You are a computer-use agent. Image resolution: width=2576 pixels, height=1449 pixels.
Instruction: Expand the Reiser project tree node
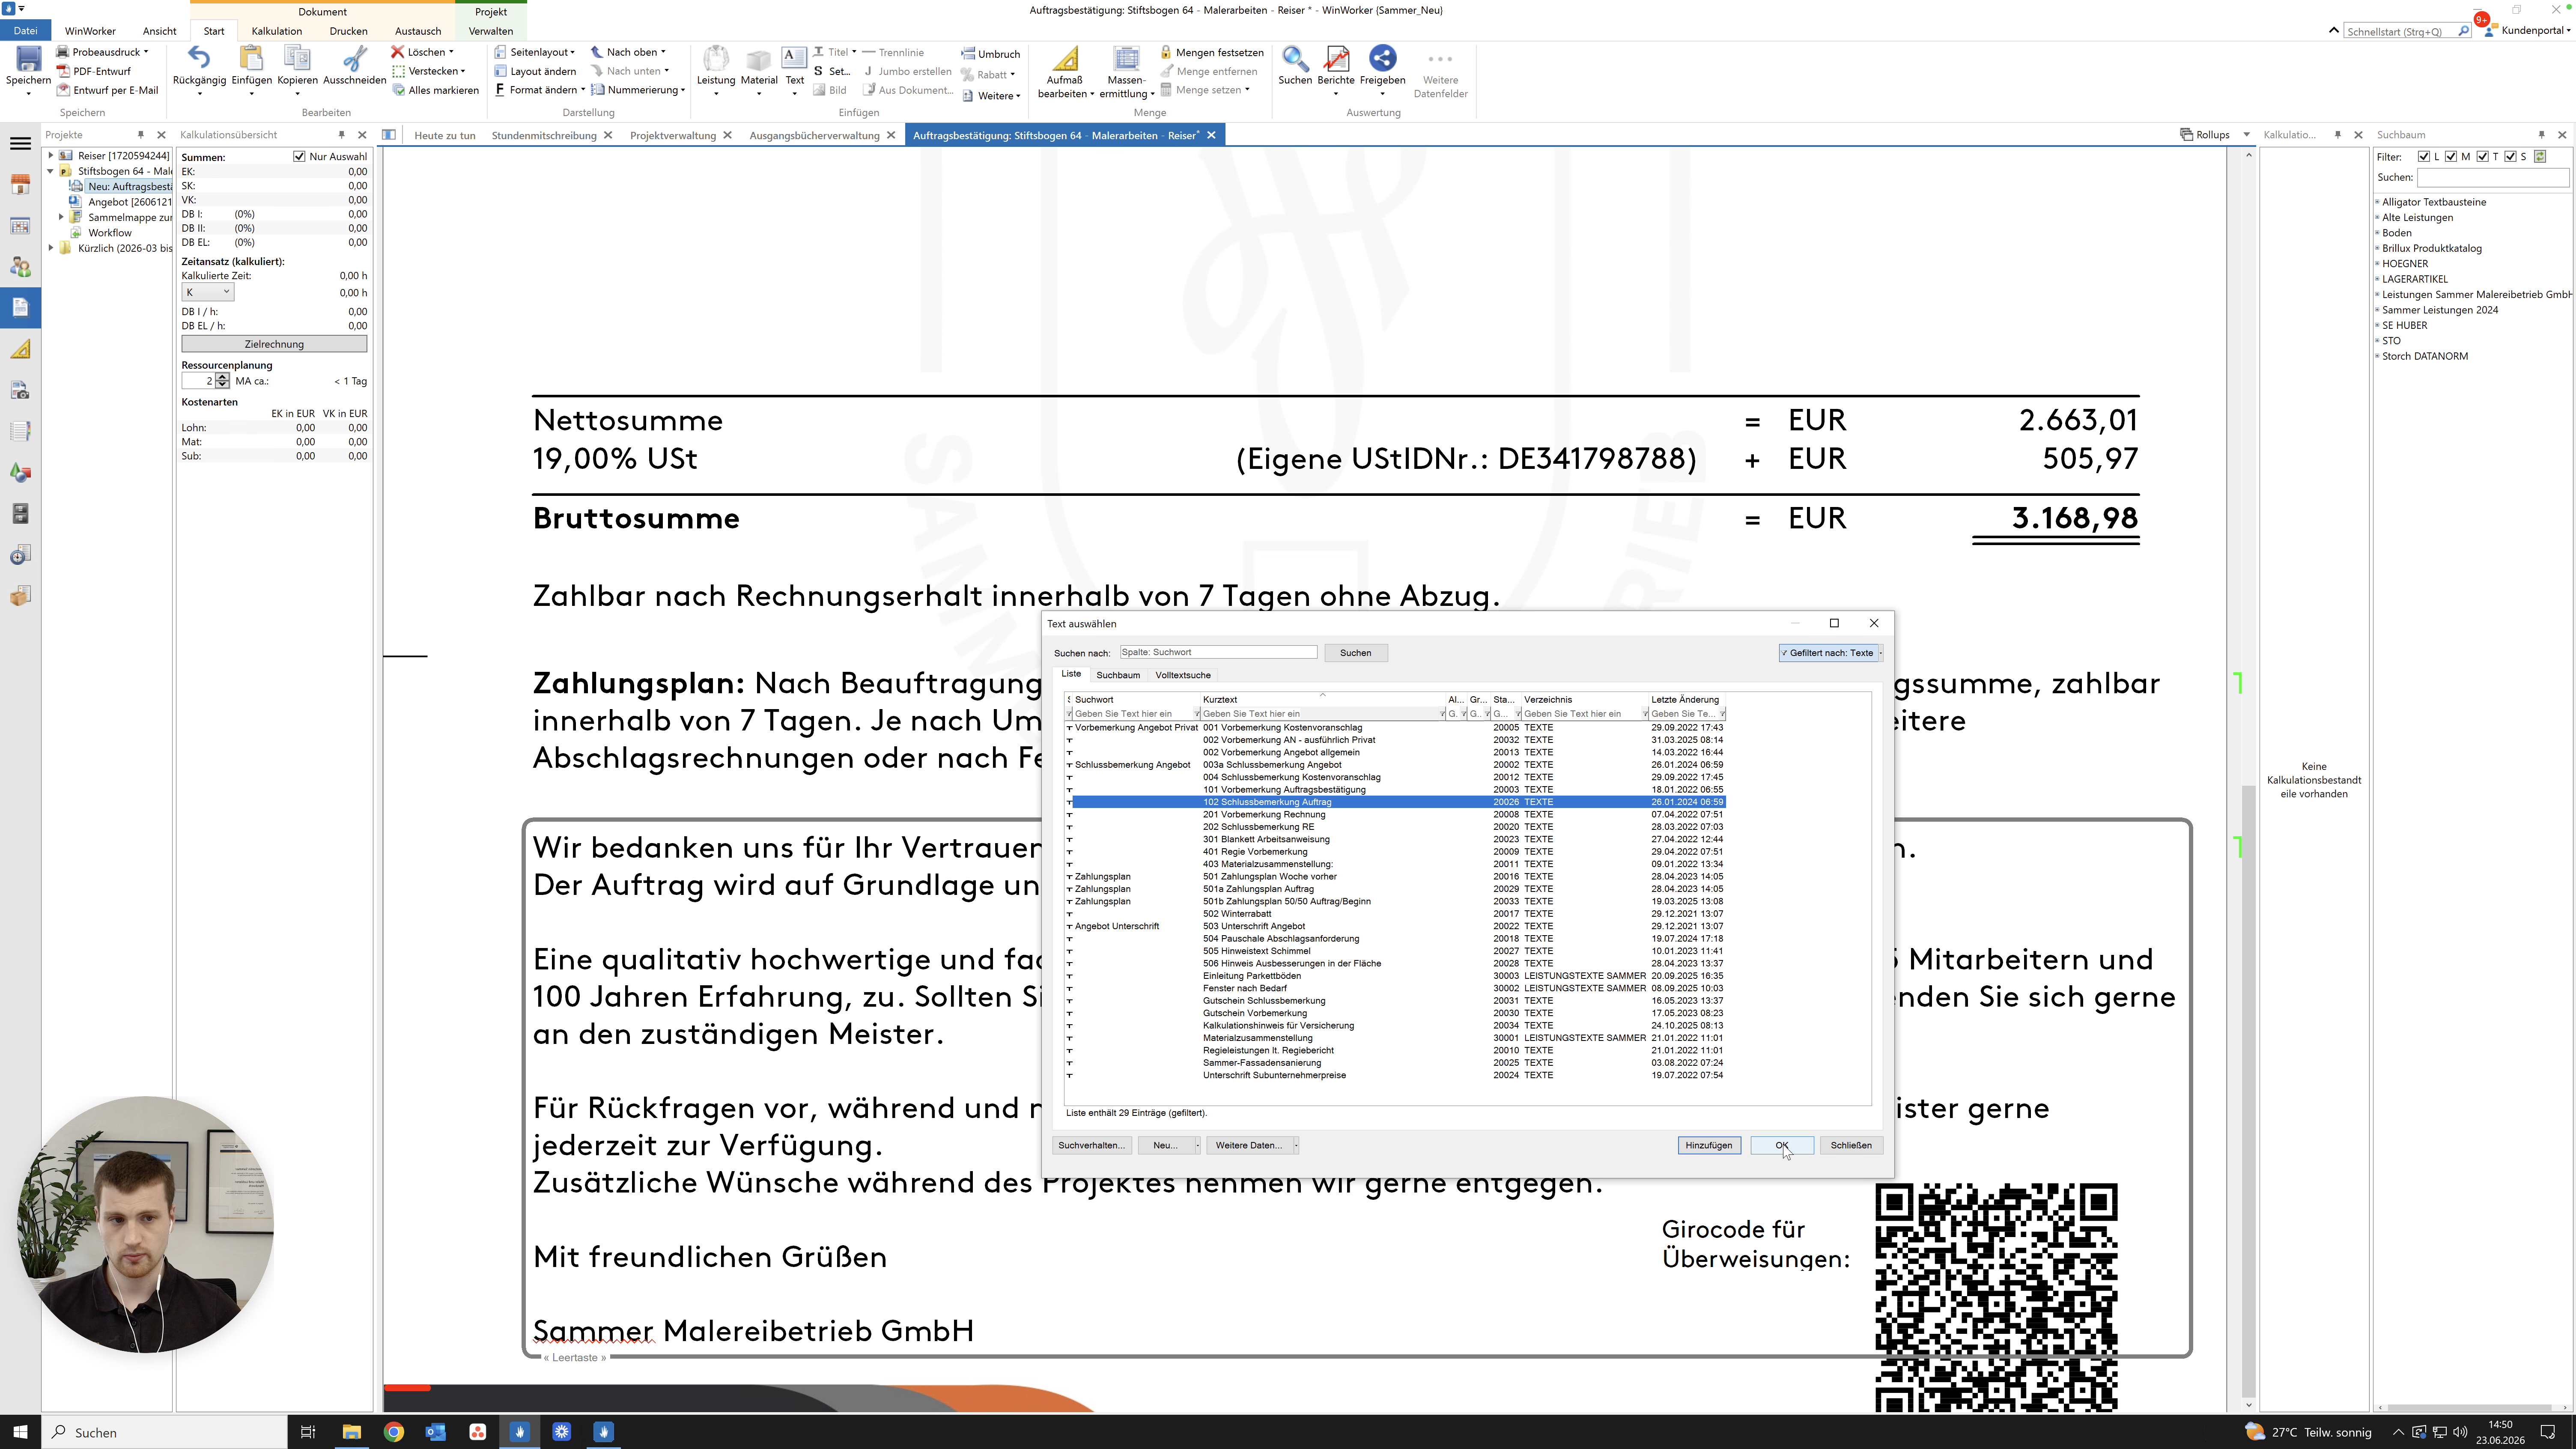(51, 155)
